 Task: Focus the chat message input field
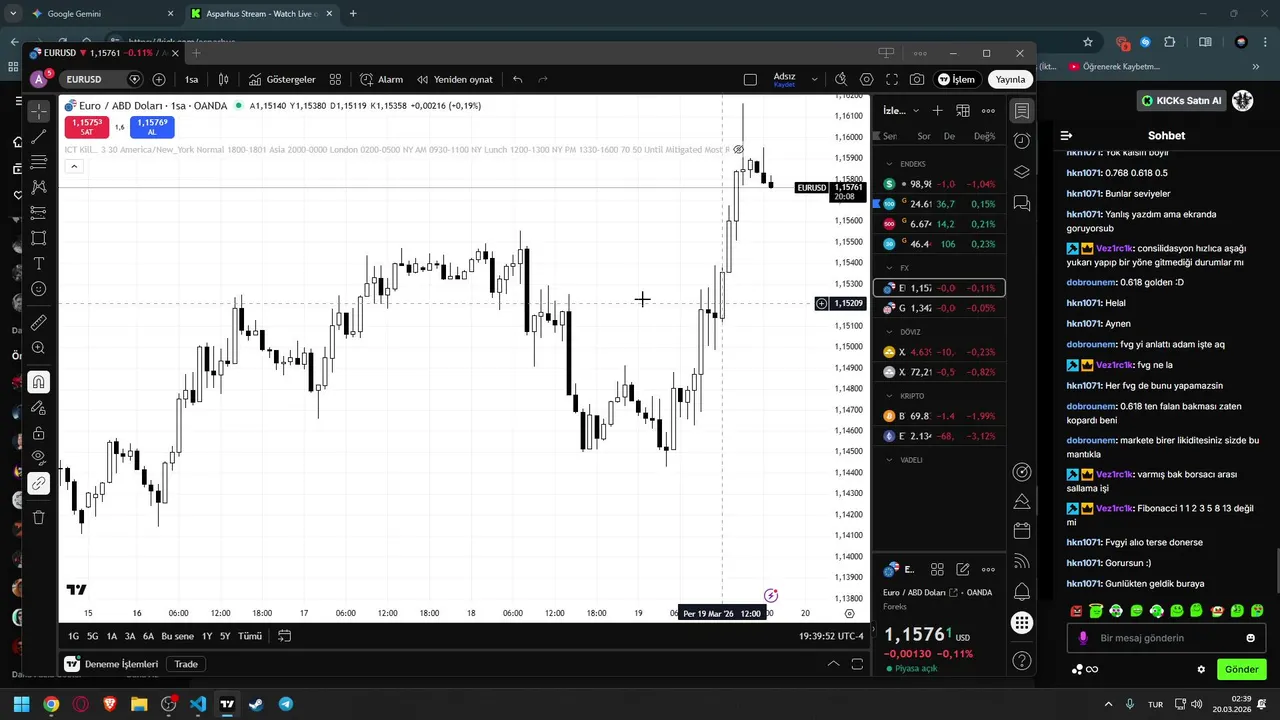pos(1167,638)
